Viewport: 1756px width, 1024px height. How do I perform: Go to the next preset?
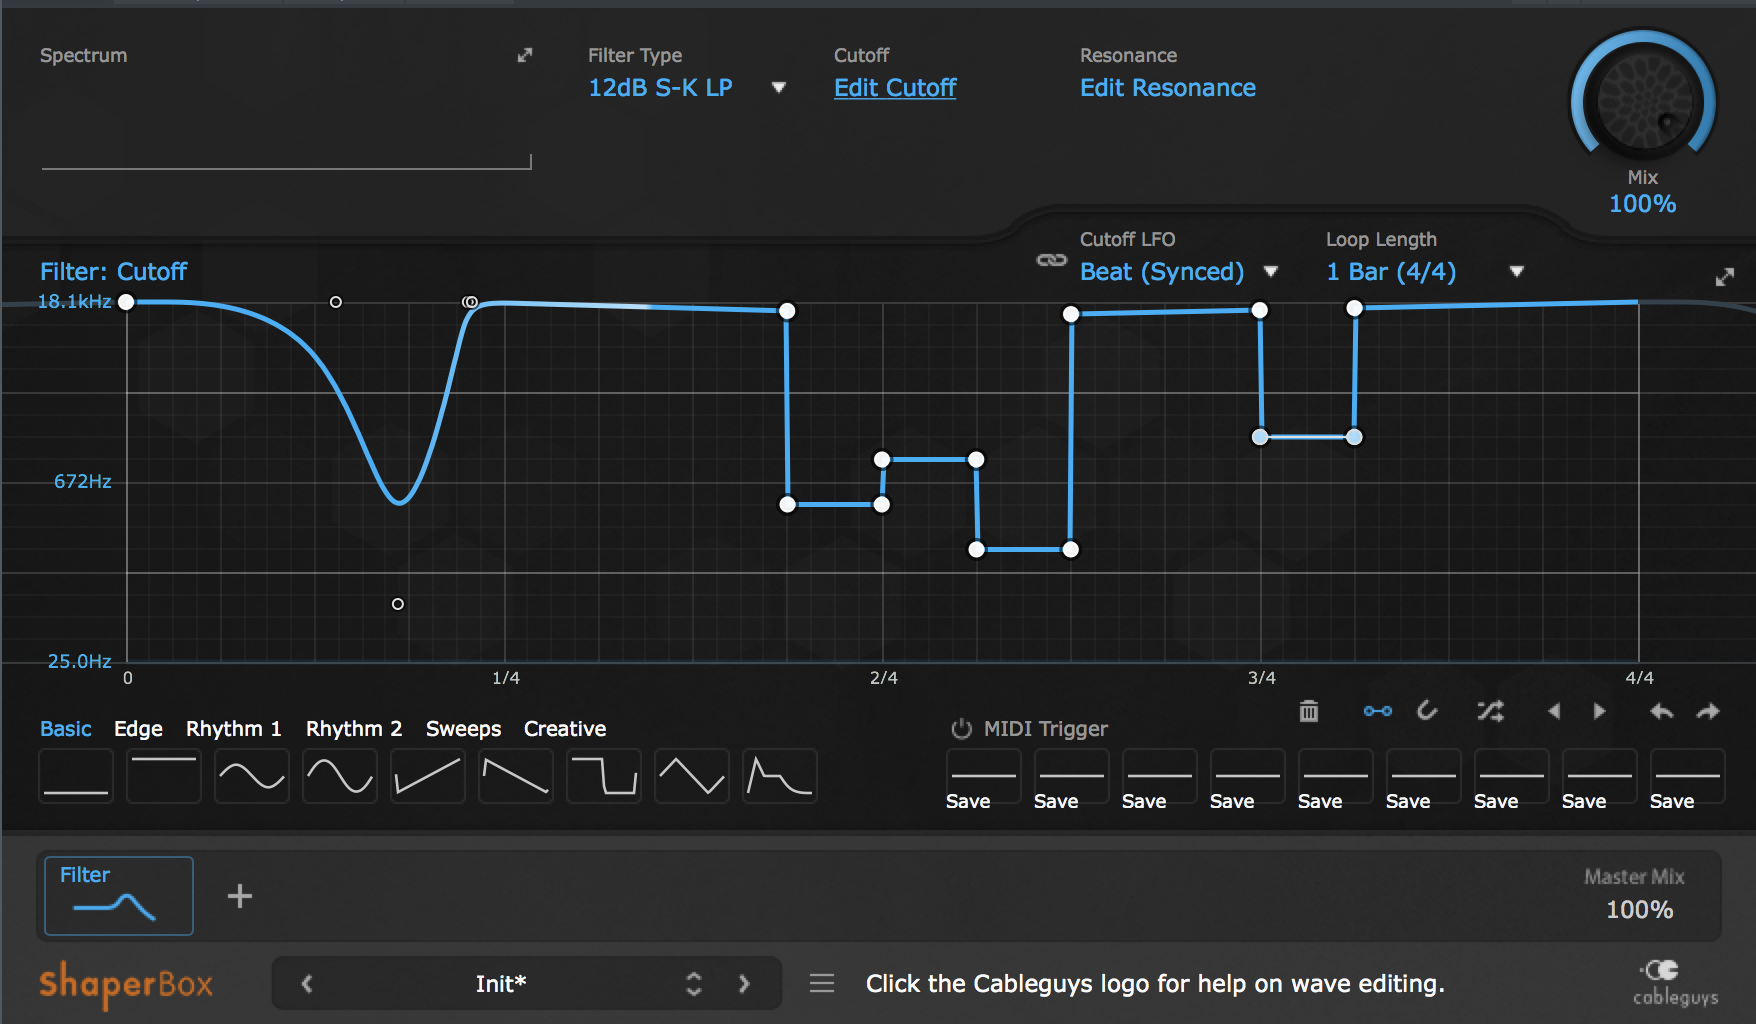coord(743,984)
